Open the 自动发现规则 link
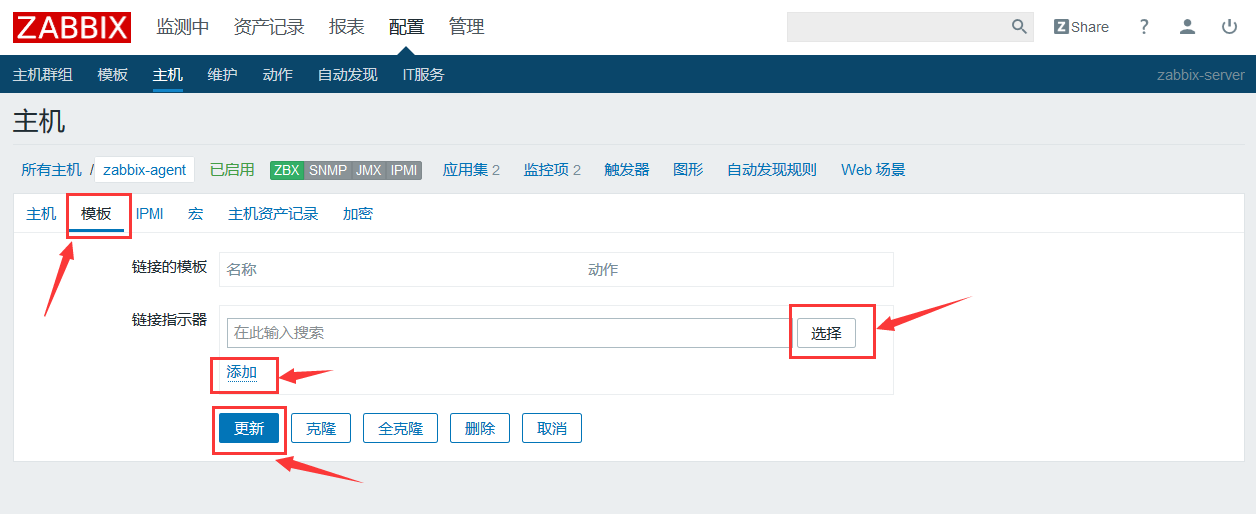Screen dimensions: 1256x514 click(x=772, y=170)
